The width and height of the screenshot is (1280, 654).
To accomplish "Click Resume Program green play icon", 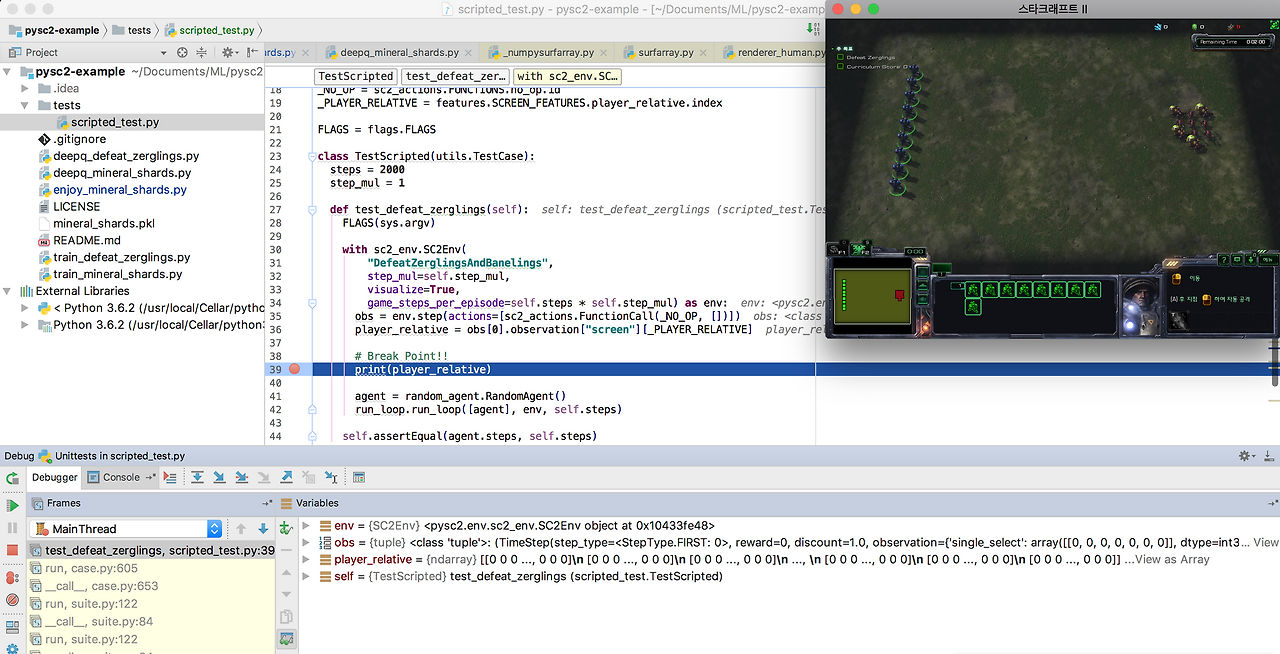I will pyautogui.click(x=12, y=506).
